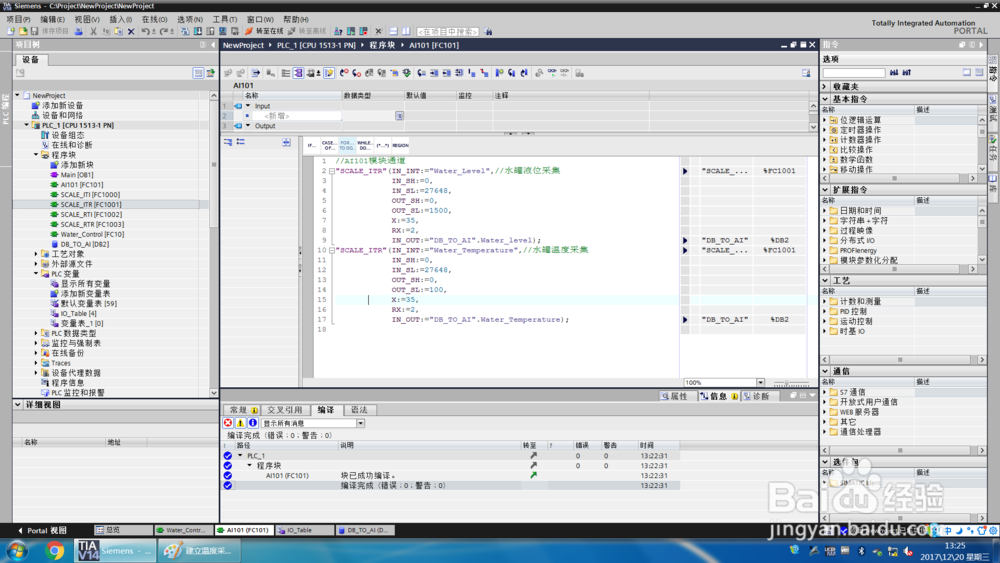Switch to the 常规 tab

tap(242, 410)
